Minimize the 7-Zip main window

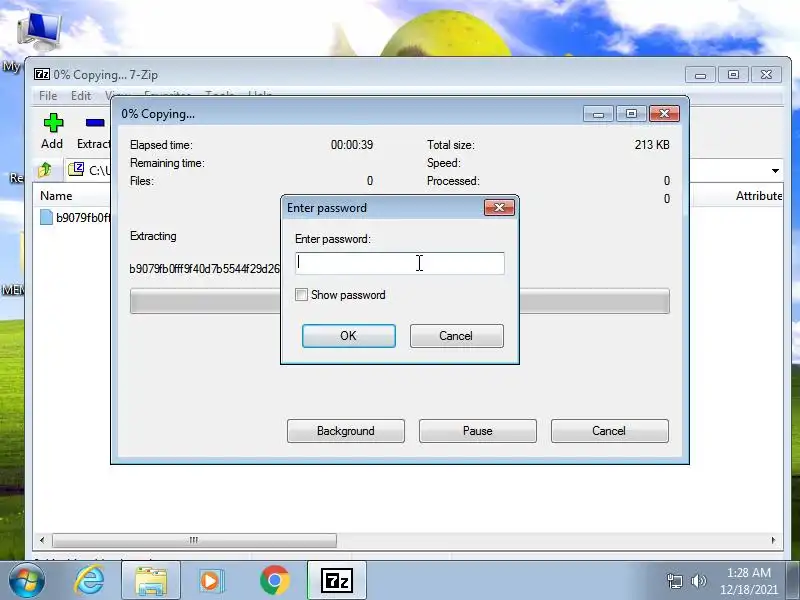pyautogui.click(x=700, y=74)
